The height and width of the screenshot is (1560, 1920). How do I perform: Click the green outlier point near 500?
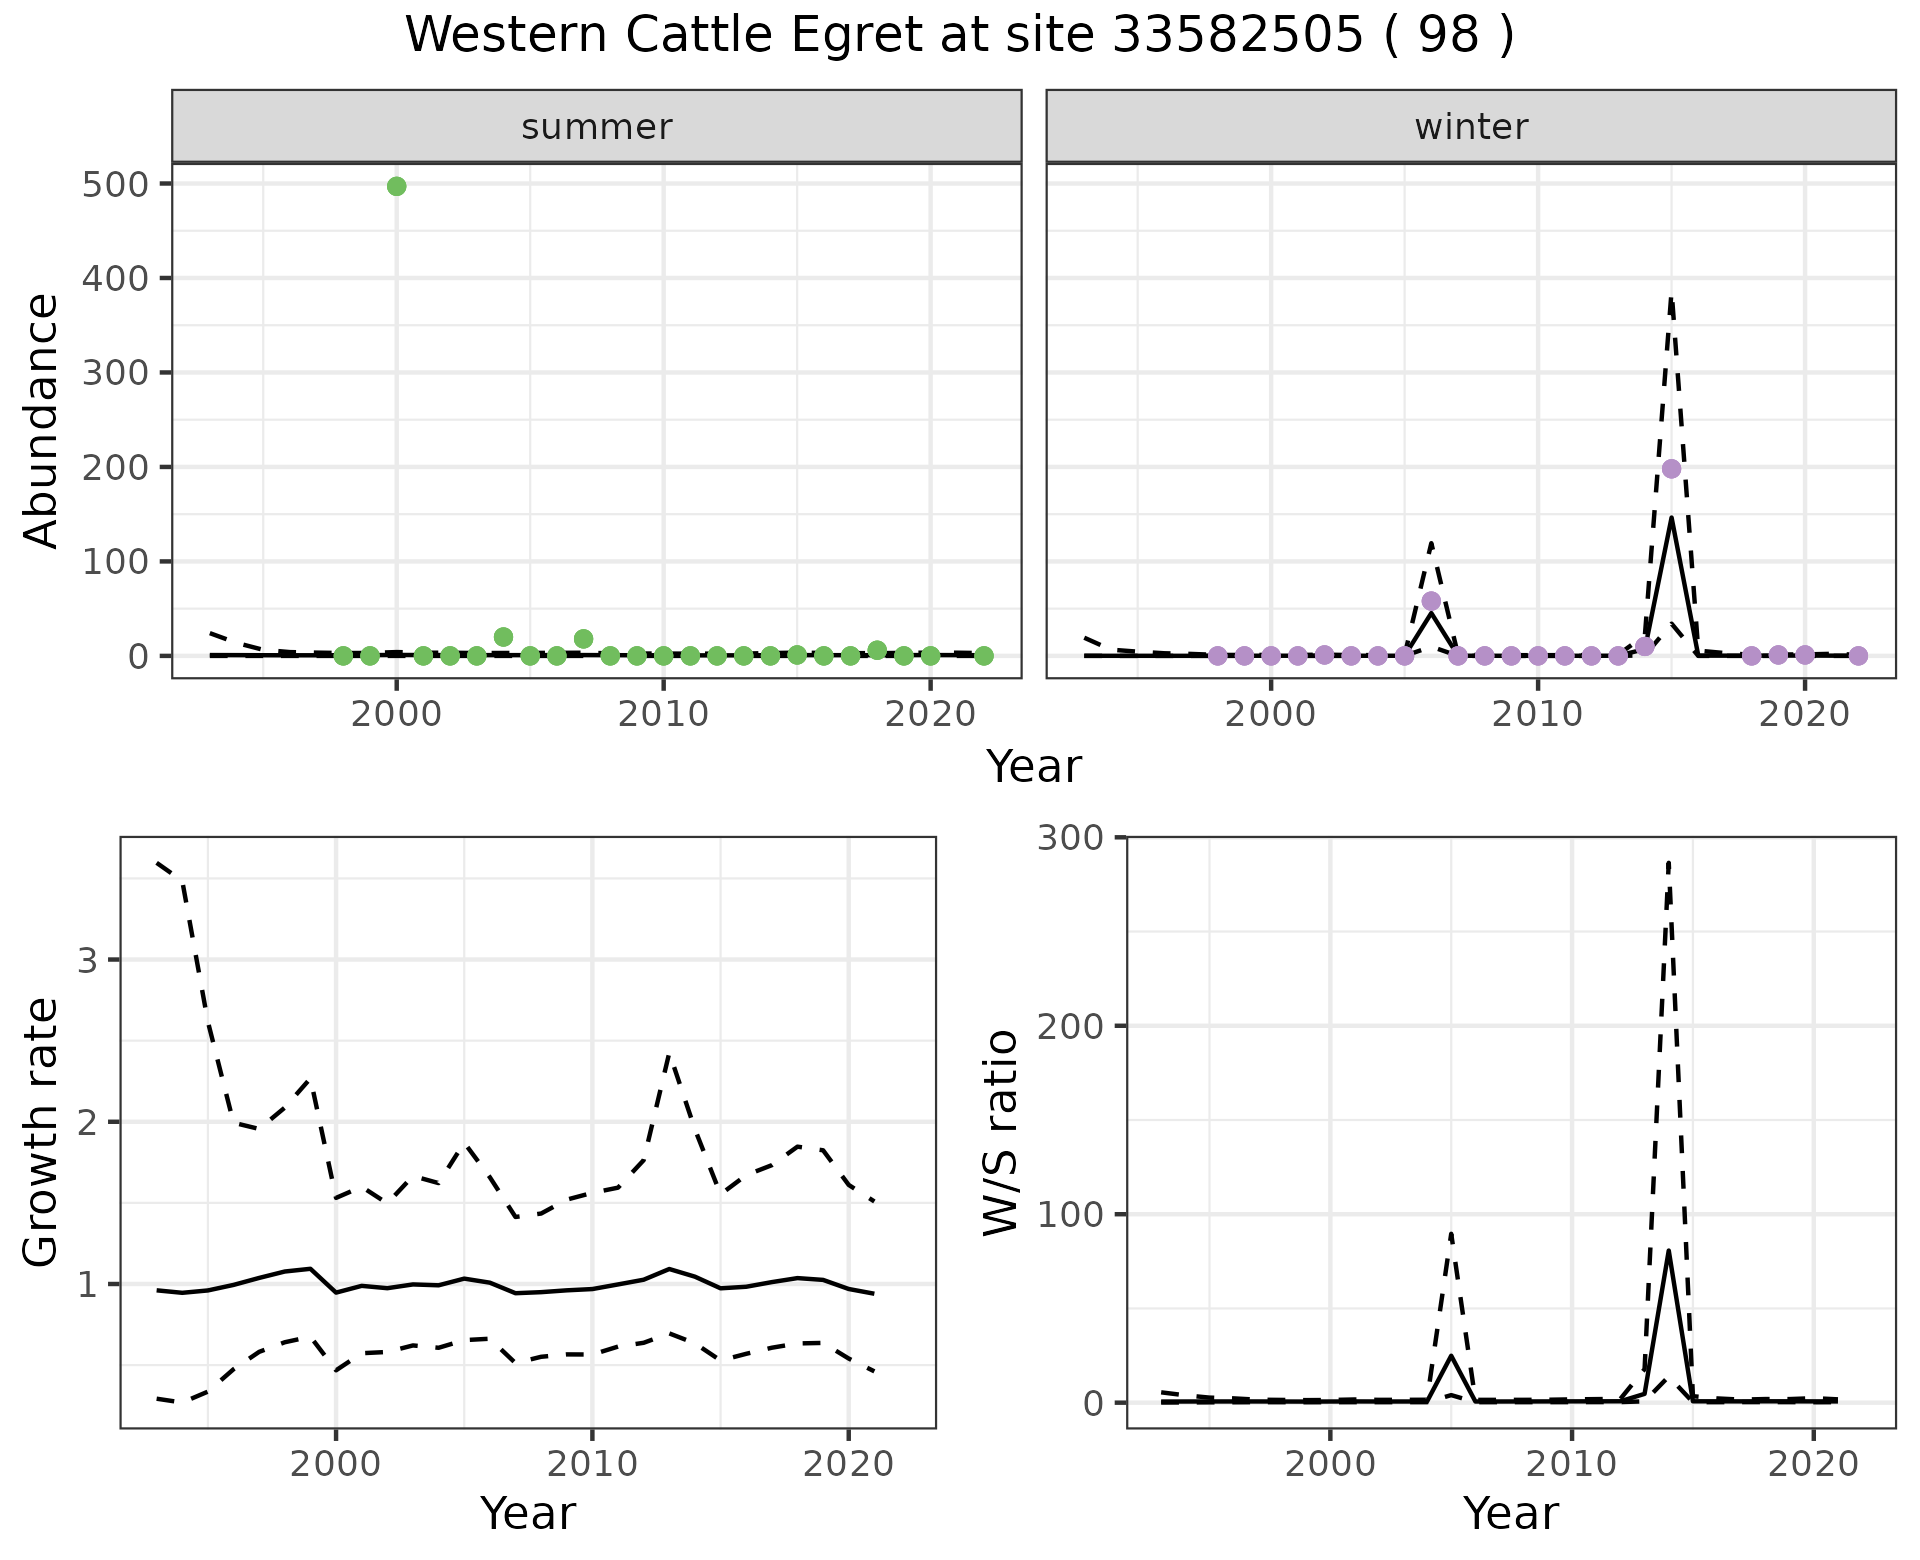click(396, 186)
